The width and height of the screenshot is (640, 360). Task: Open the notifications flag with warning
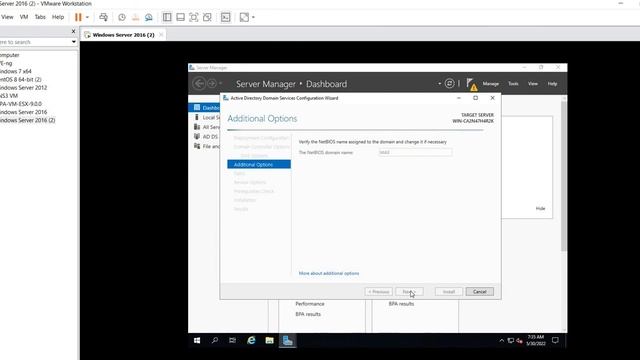click(471, 84)
